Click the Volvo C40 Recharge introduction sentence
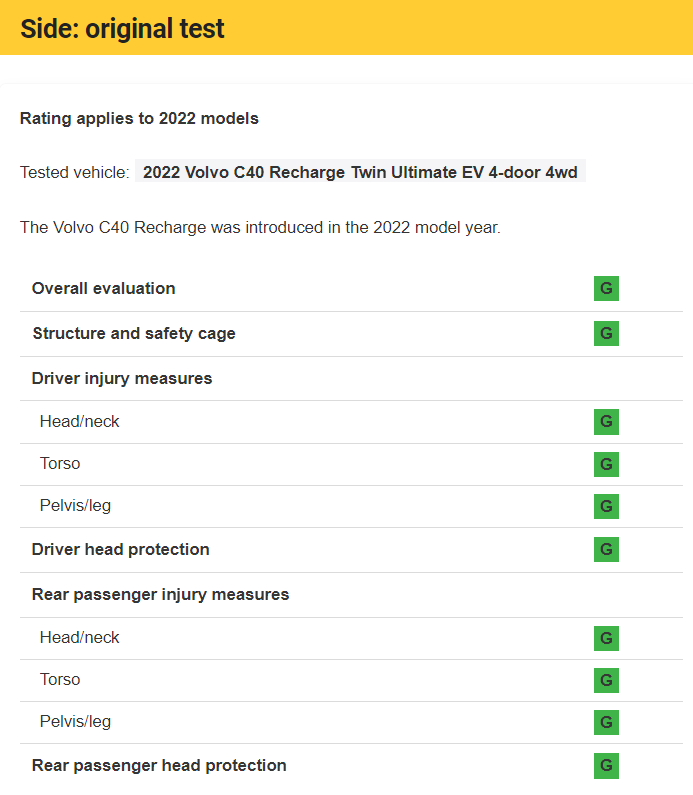Image resolution: width=693 pixels, height=795 pixels. point(260,227)
